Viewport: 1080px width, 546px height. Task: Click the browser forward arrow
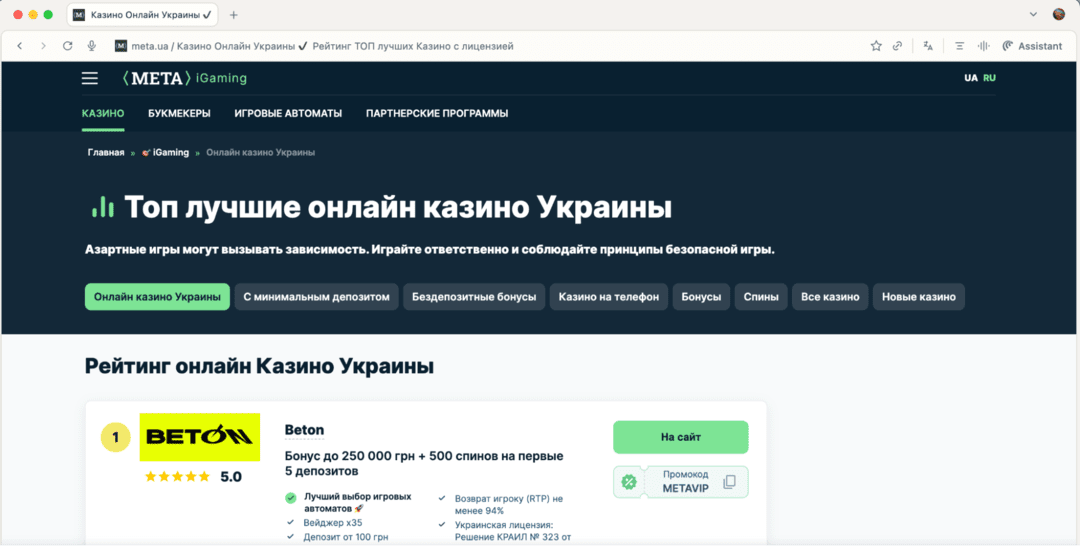click(43, 46)
